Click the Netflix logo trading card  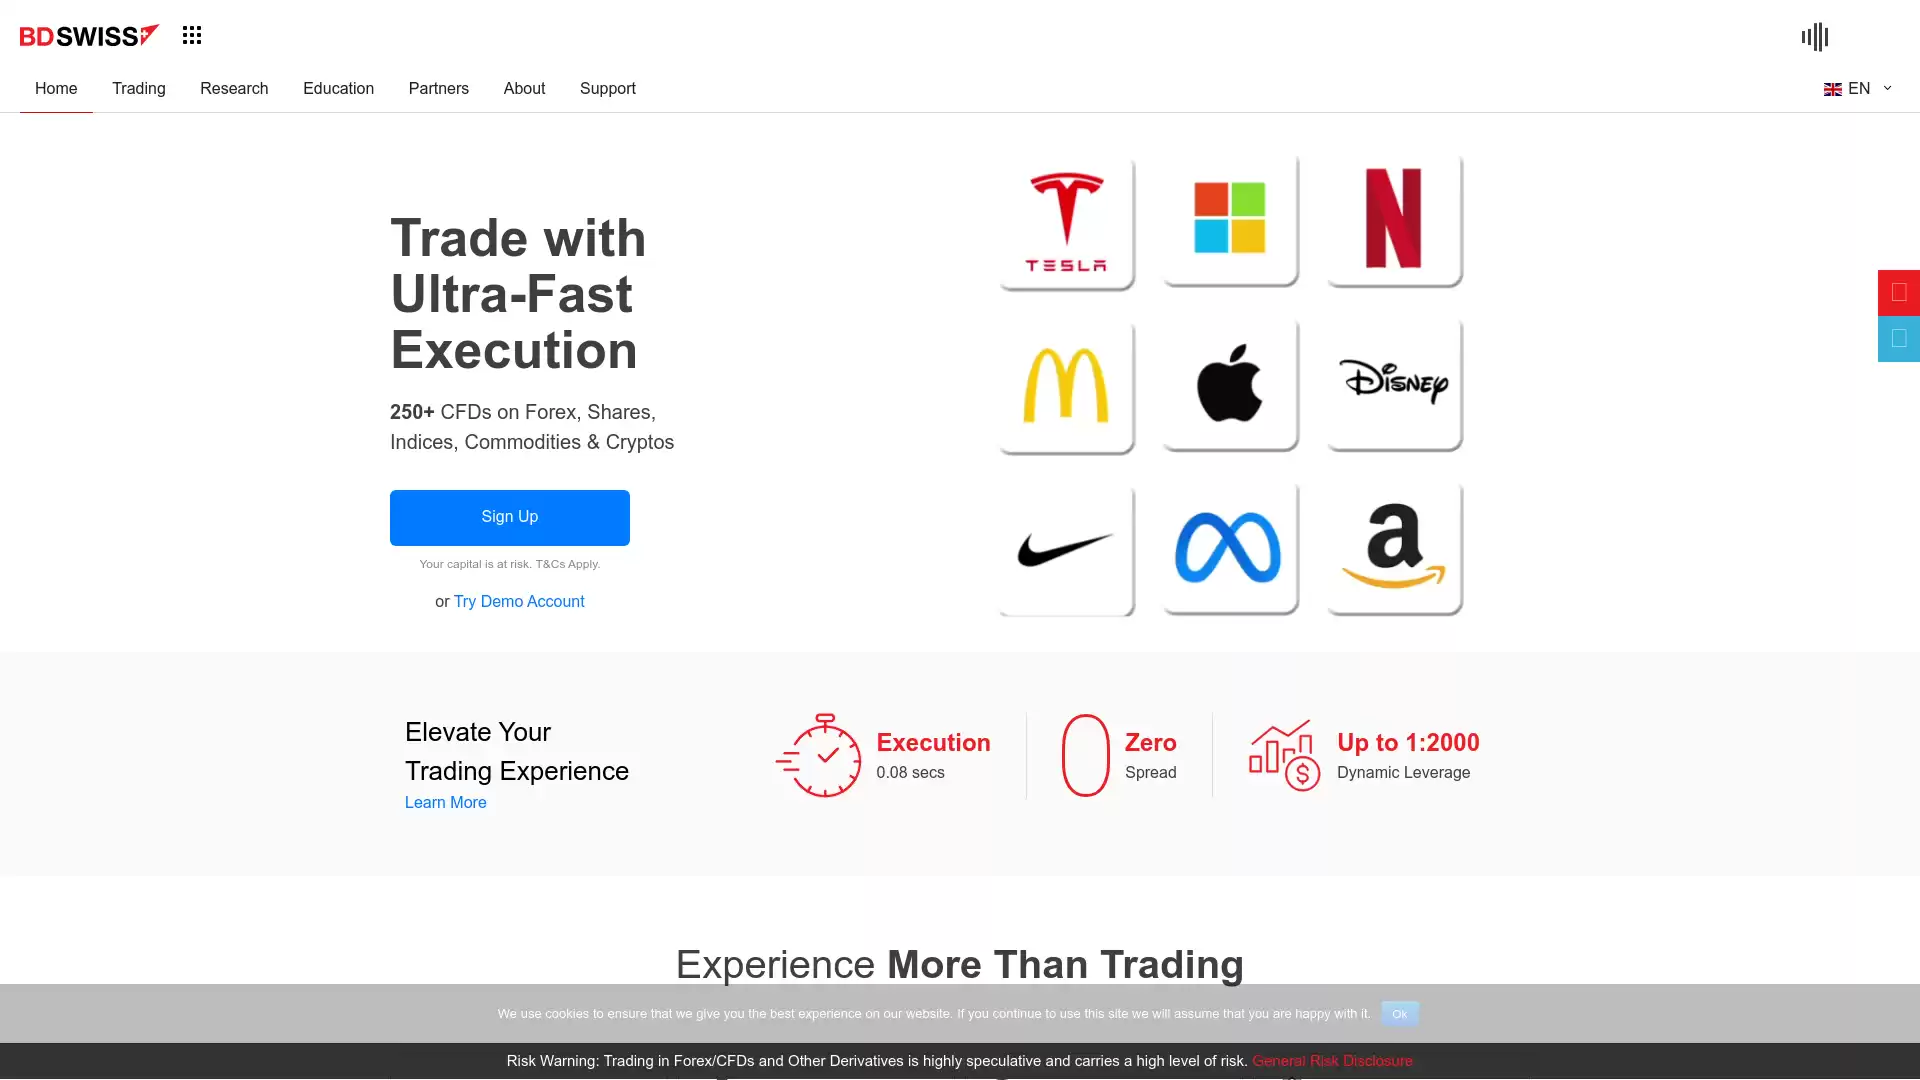1389,222
